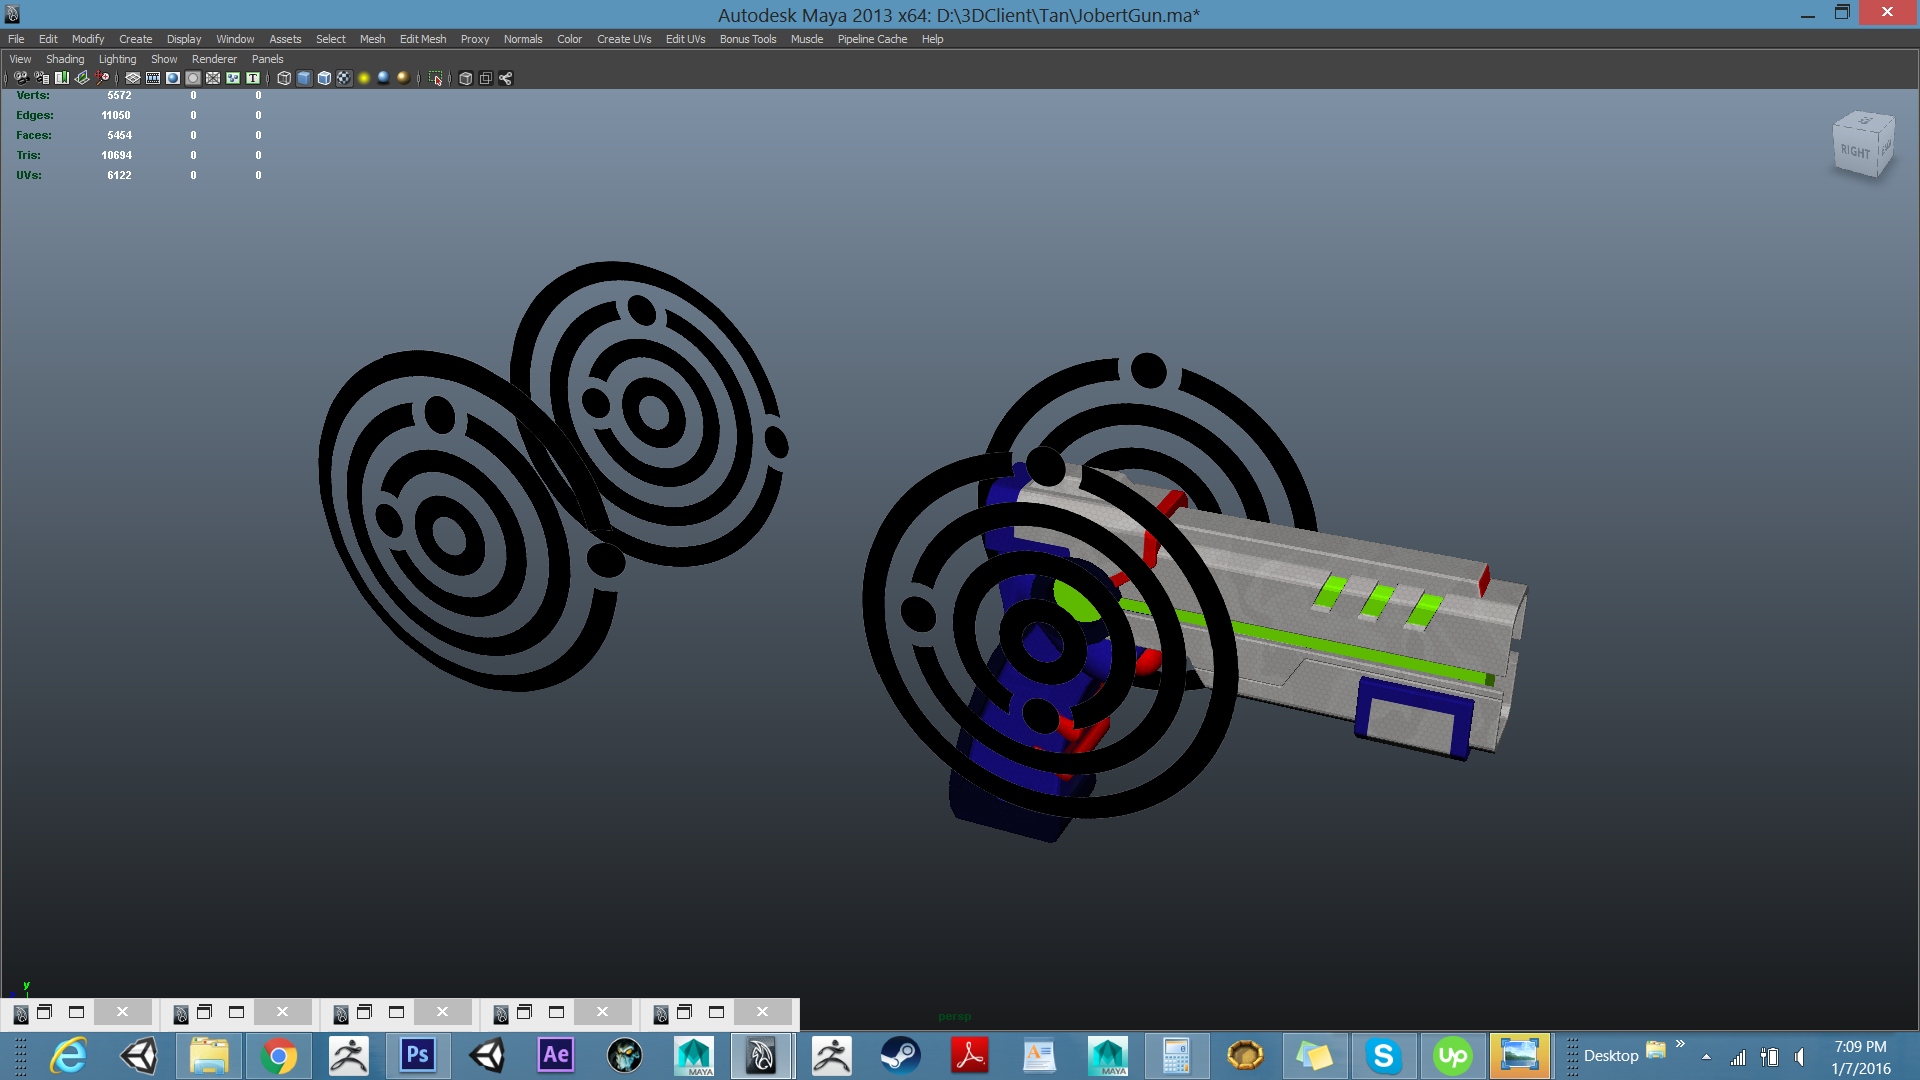This screenshot has height=1080, width=1920.
Task: Click the Image Plane icon
Action: click(x=82, y=78)
